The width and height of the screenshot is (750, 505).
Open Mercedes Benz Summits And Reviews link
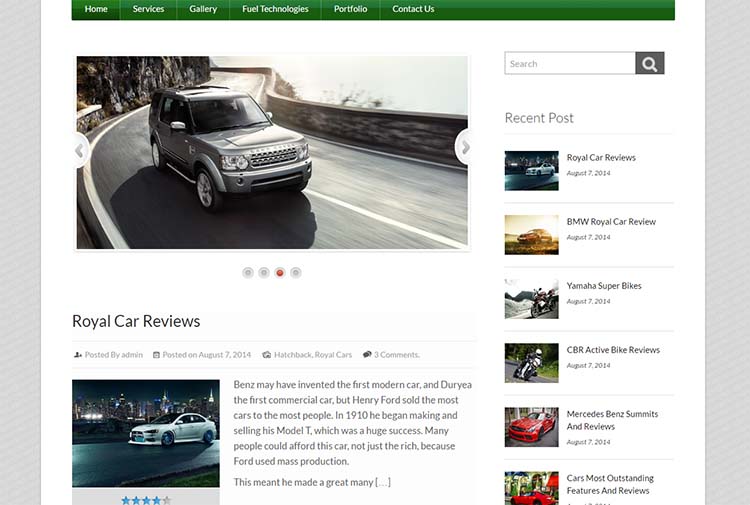coord(612,420)
